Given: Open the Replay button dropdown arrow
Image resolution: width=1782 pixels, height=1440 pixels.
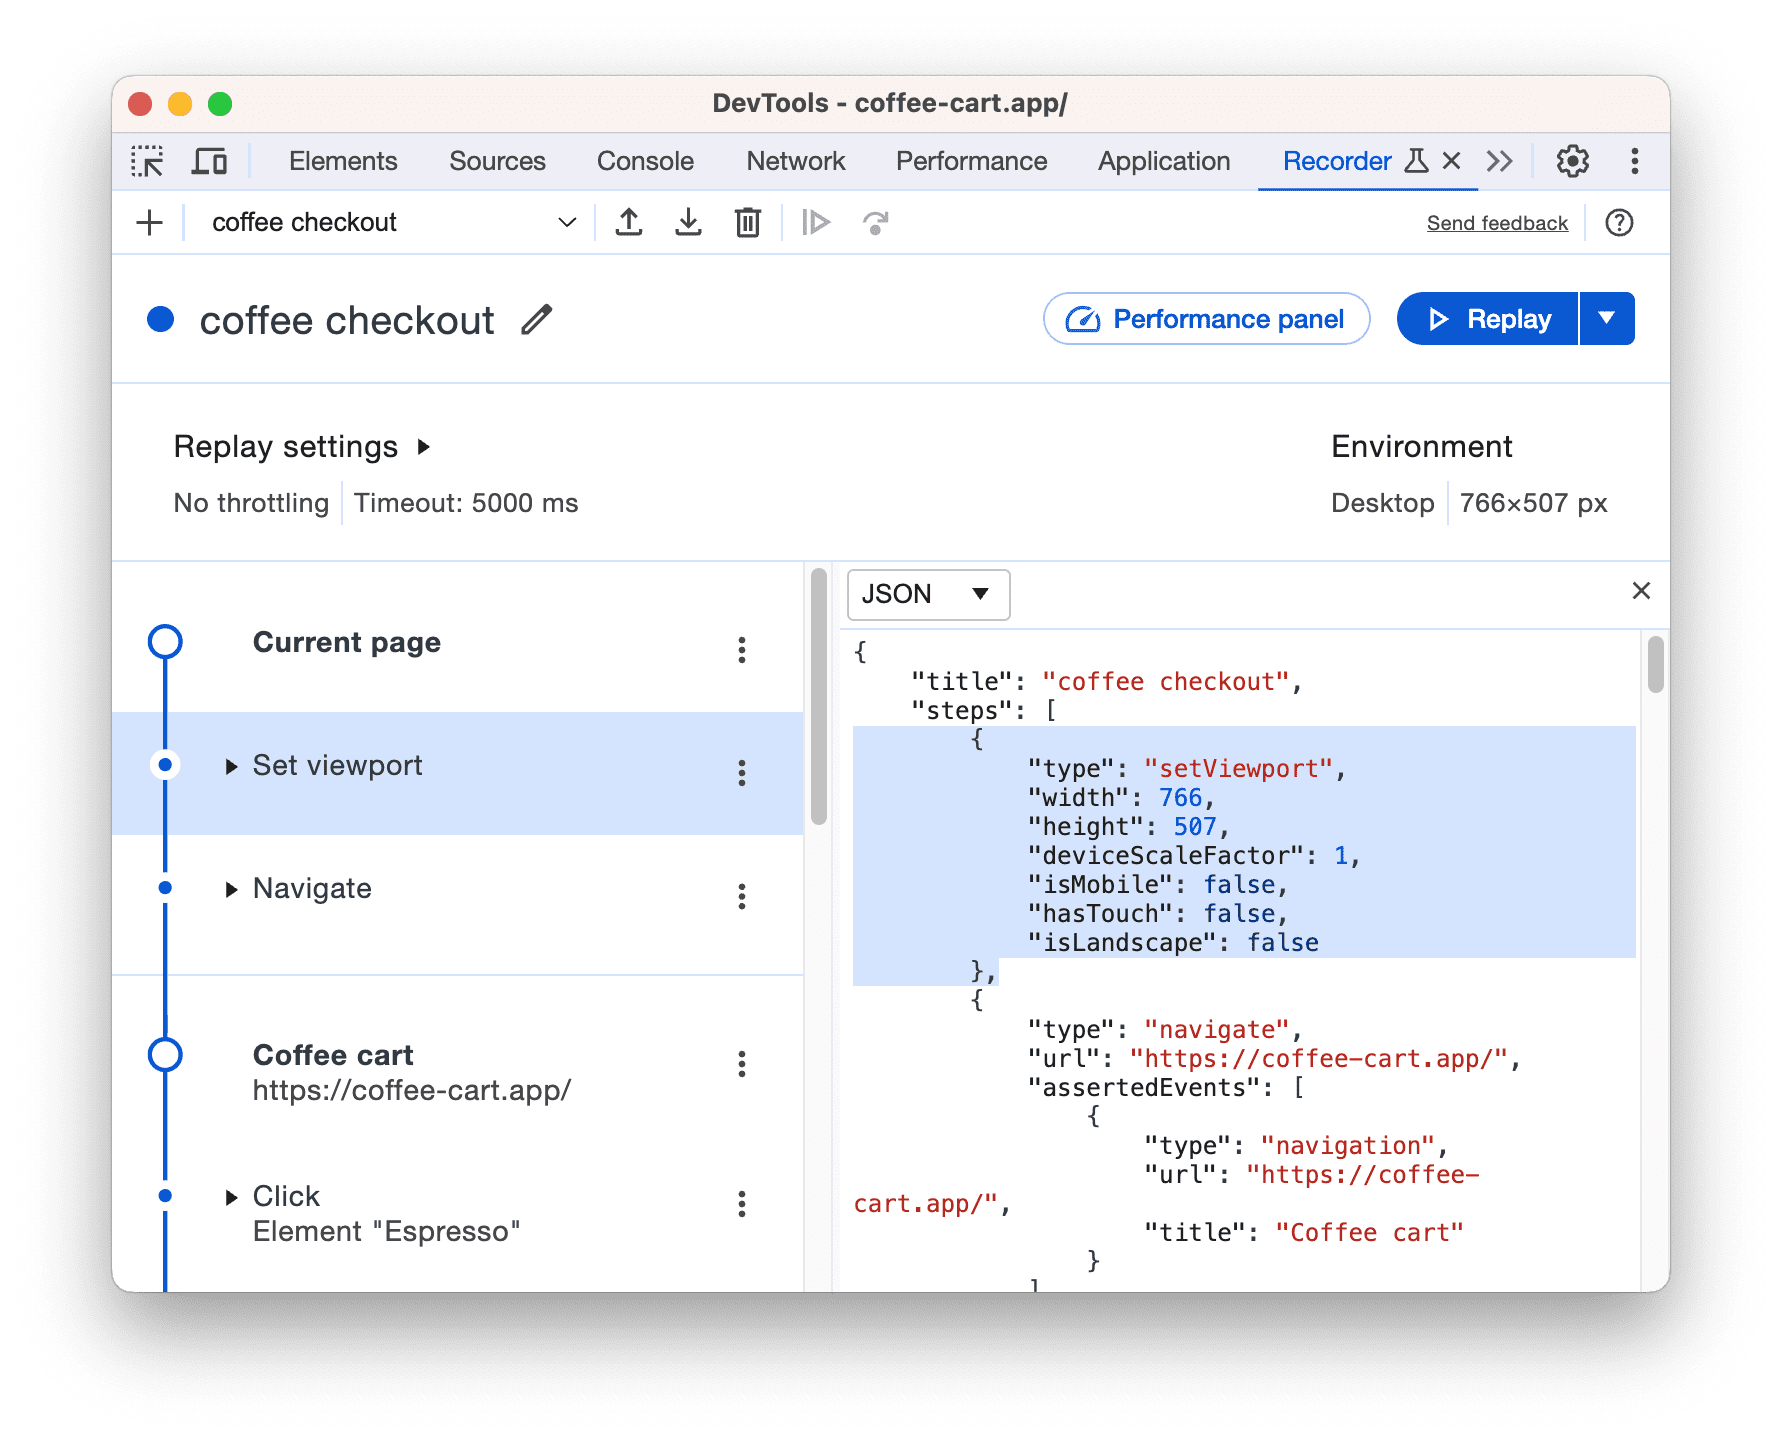Looking at the screenshot, I should [1607, 318].
